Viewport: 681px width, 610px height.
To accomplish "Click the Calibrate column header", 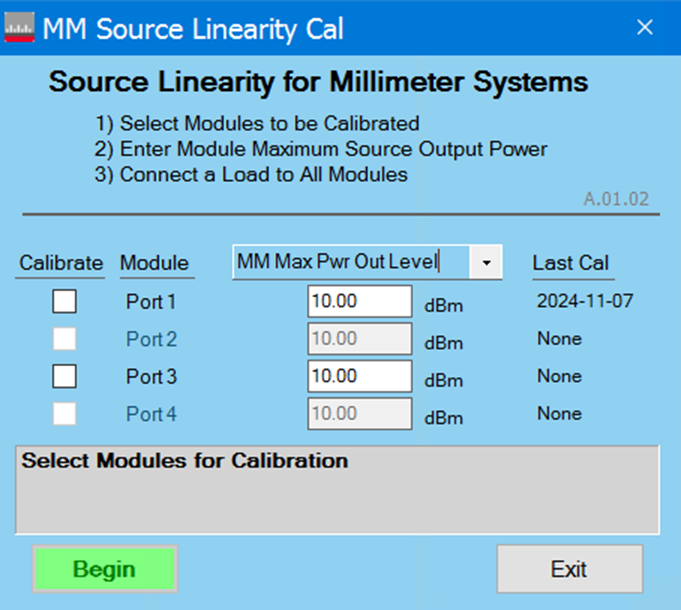I will point(61,263).
